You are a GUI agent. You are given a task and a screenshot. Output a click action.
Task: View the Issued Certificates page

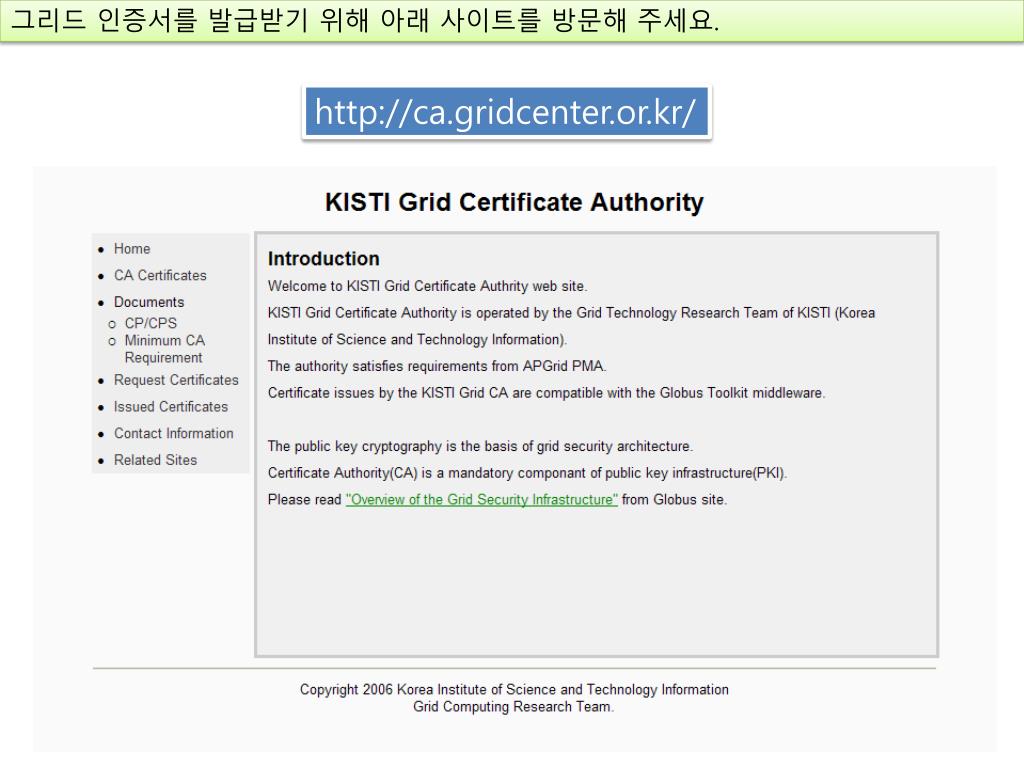171,407
